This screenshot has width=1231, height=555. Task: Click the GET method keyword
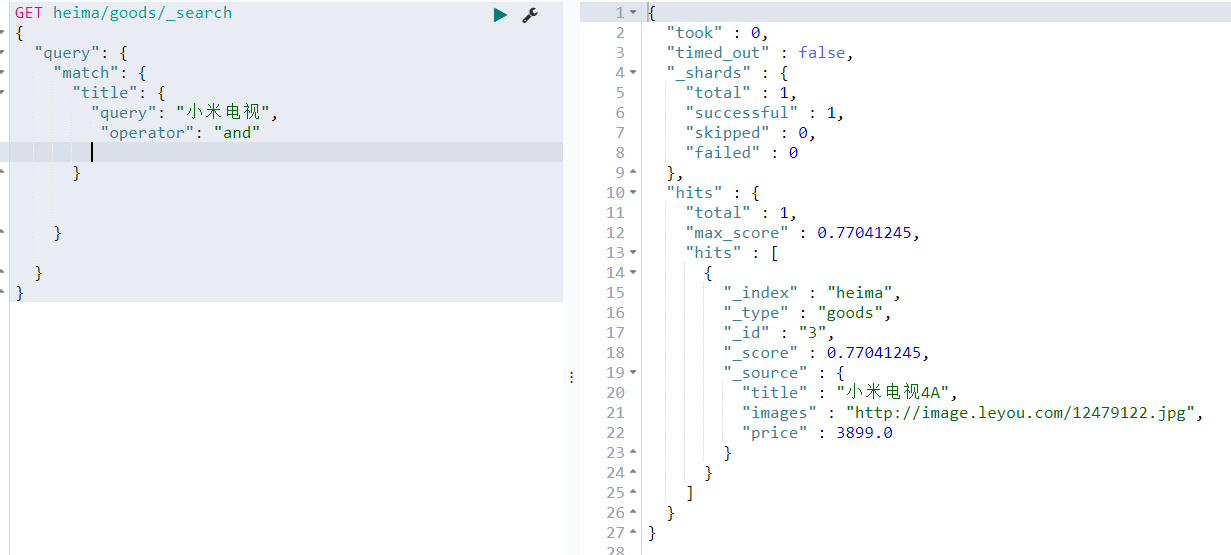pyautogui.click(x=29, y=13)
